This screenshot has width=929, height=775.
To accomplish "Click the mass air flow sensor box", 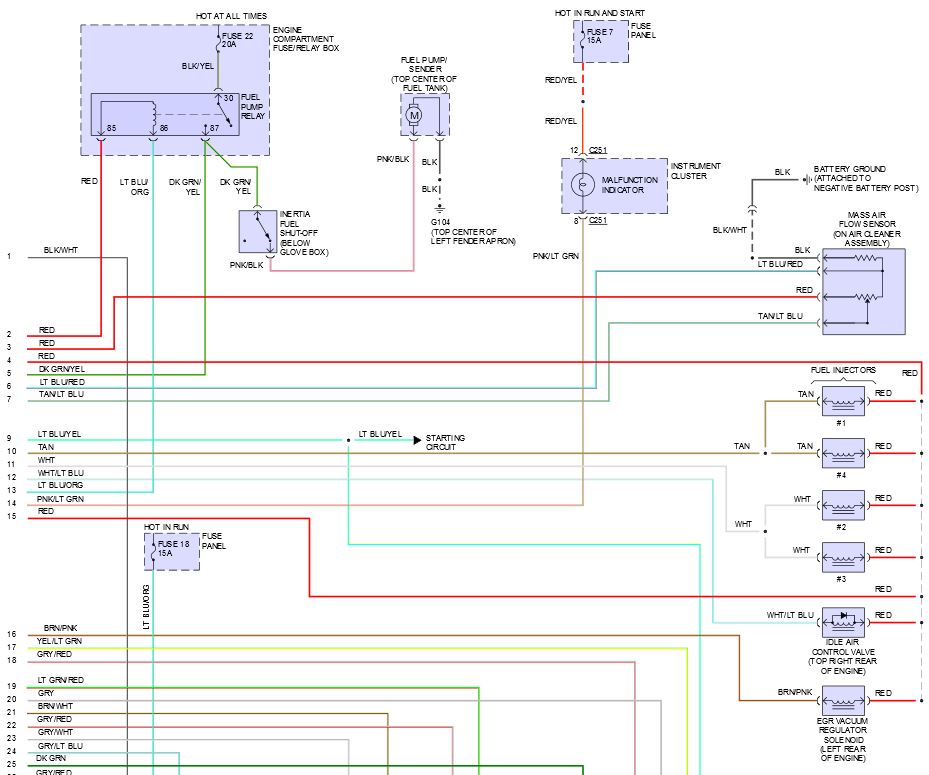I will tap(862, 291).
